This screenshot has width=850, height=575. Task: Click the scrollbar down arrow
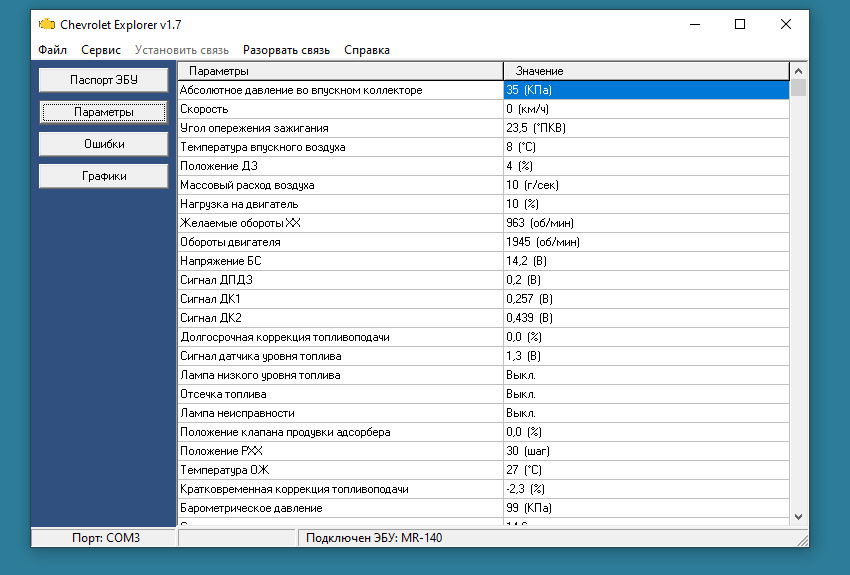pos(798,516)
